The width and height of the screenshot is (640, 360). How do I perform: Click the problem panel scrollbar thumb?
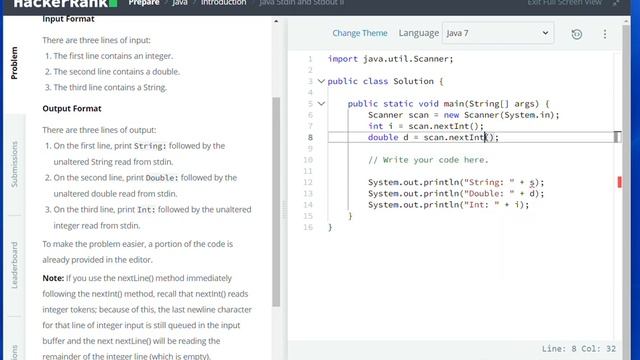click(x=276, y=202)
